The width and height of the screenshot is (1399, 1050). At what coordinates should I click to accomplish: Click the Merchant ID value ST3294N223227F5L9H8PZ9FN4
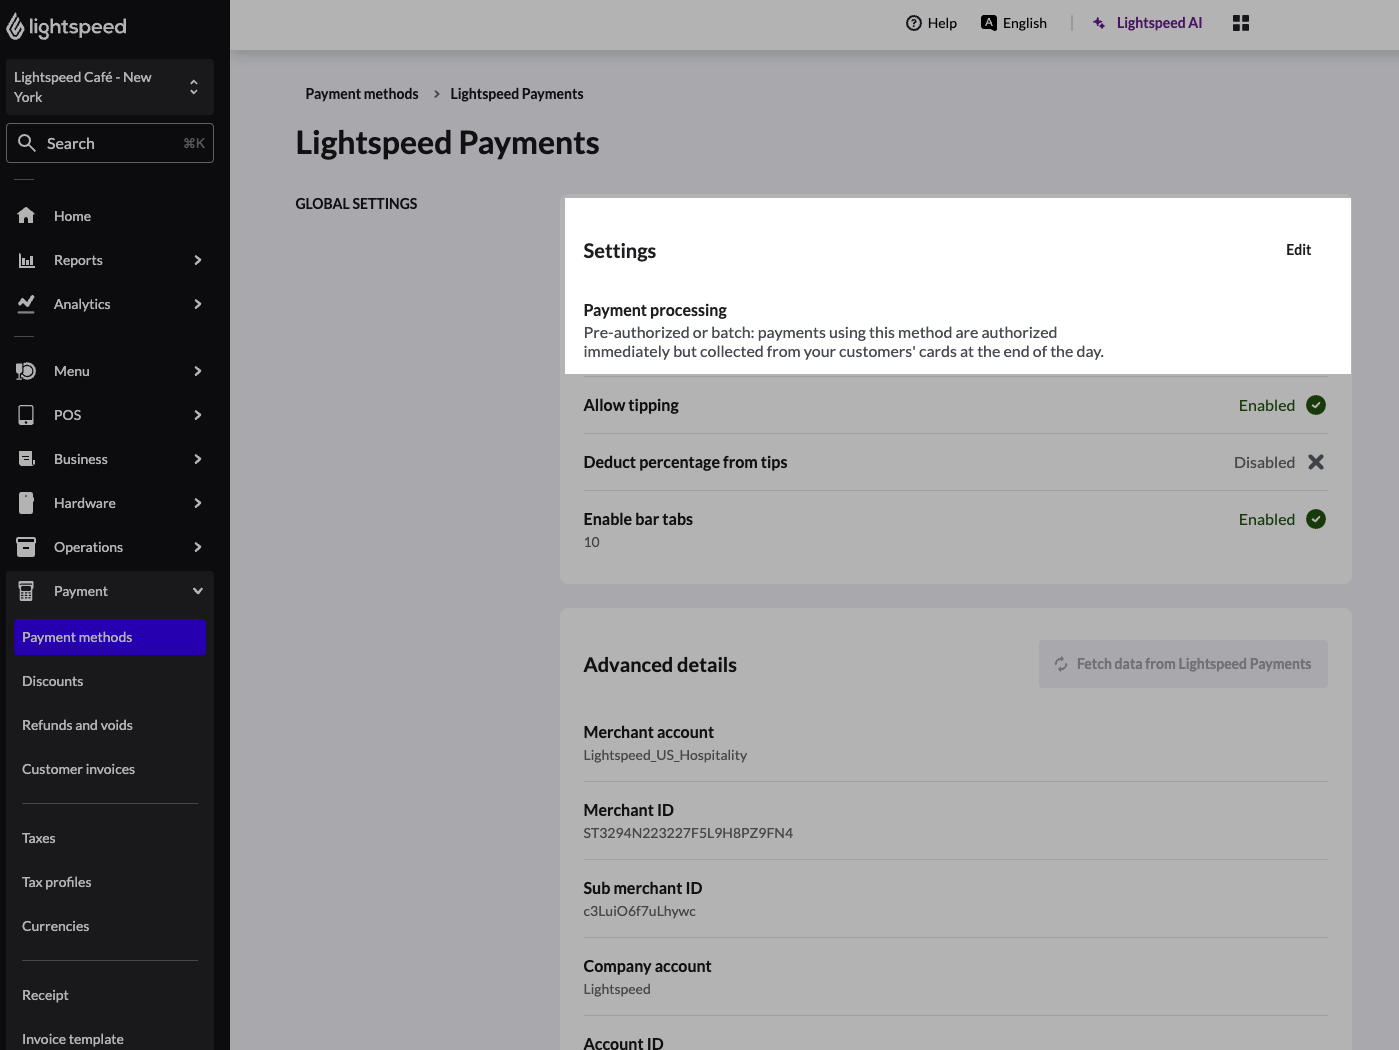pos(688,833)
